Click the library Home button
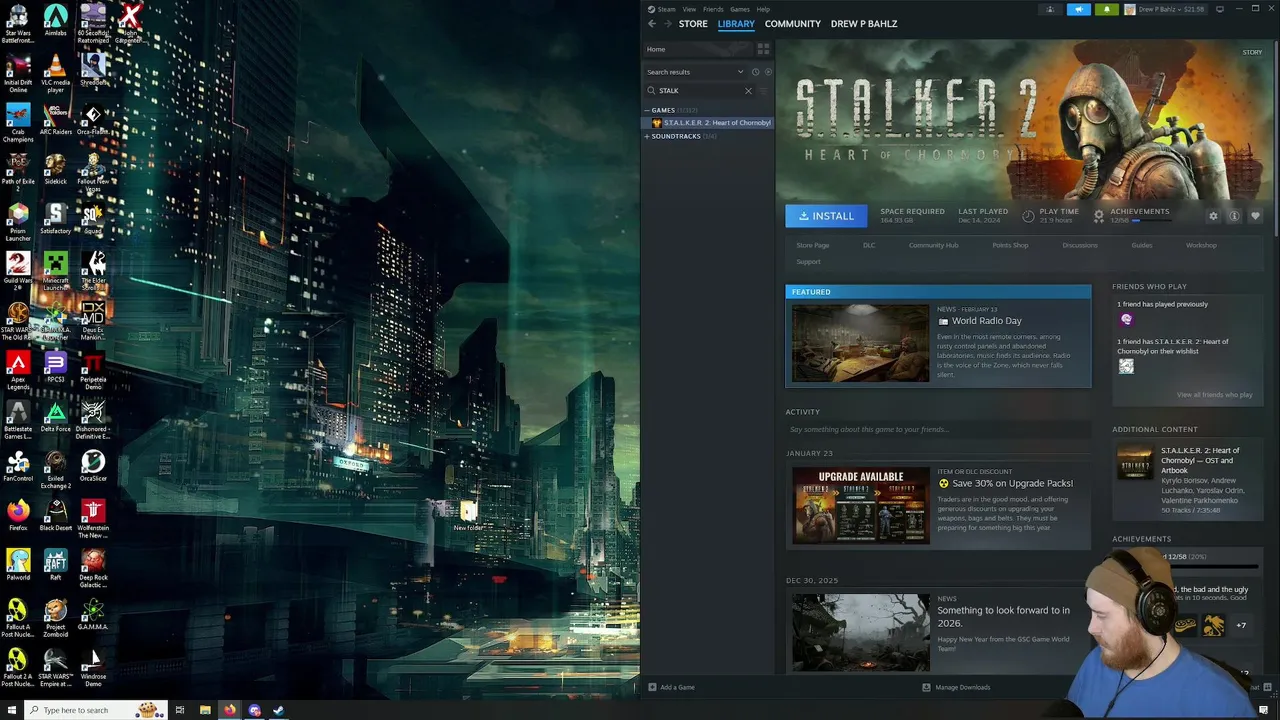The width and height of the screenshot is (1280, 720). coord(698,49)
